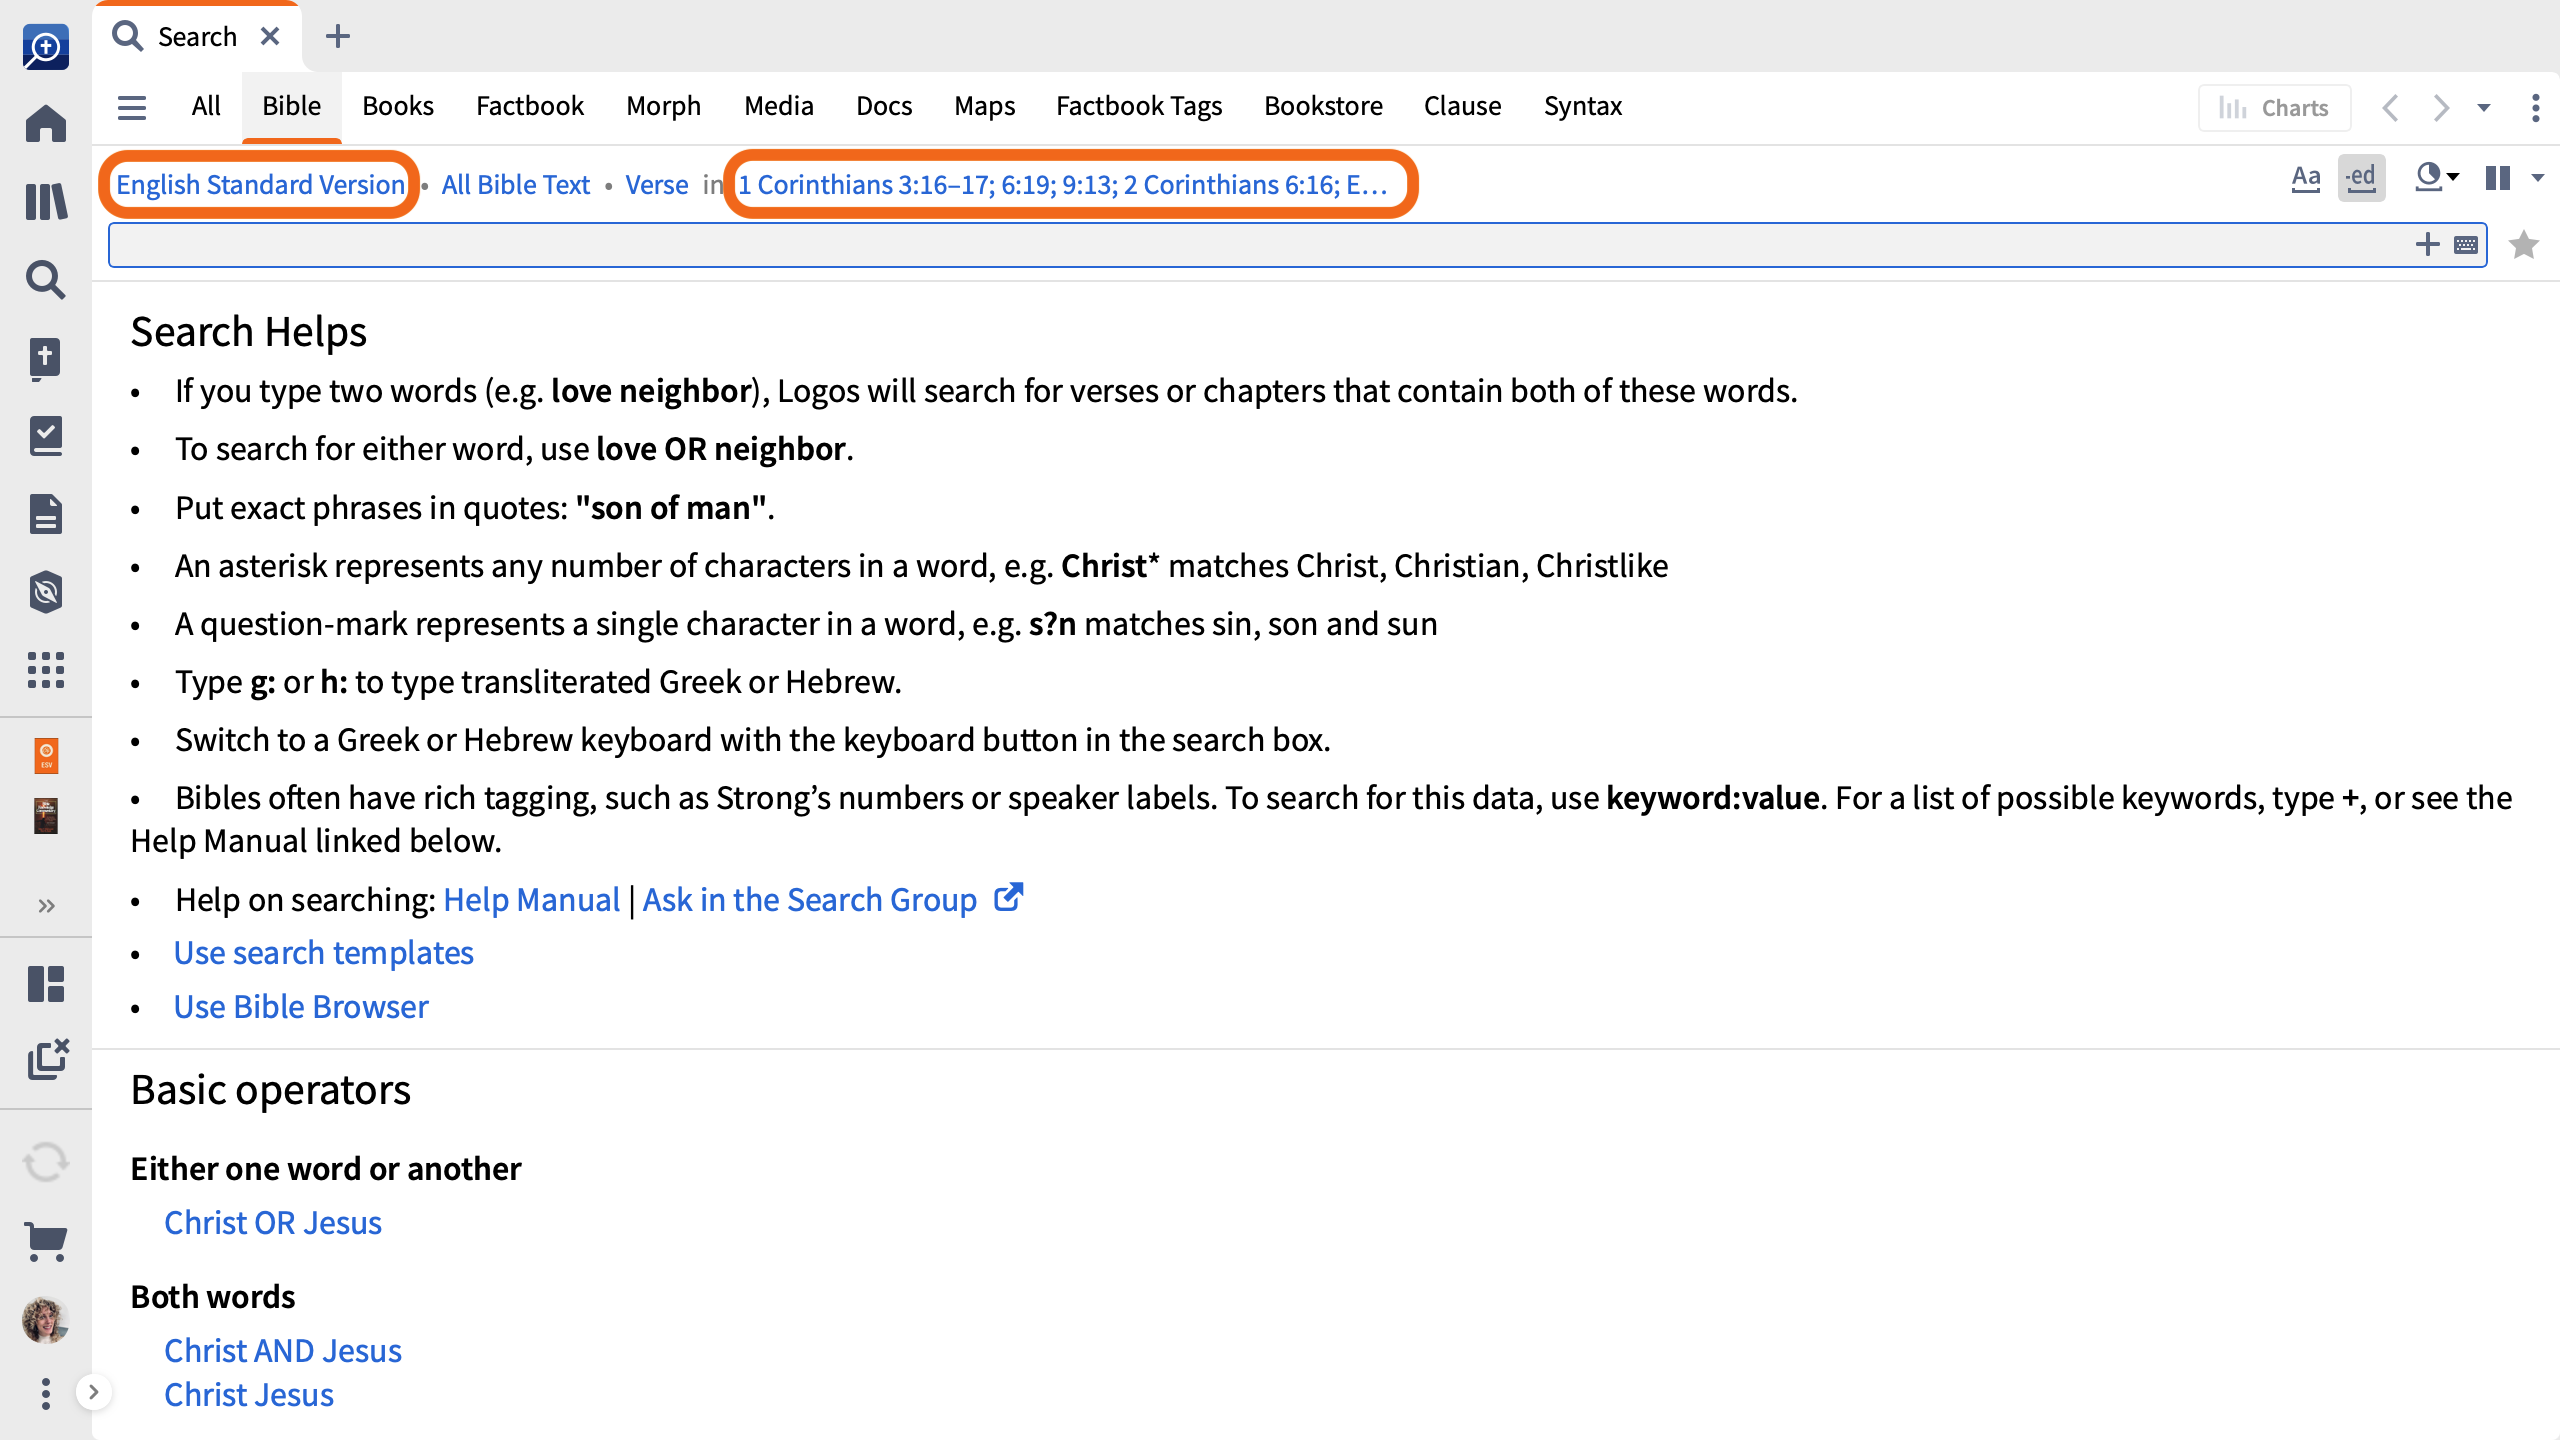Go back with left chevron
This screenshot has width=2560, height=1440.
click(2391, 107)
